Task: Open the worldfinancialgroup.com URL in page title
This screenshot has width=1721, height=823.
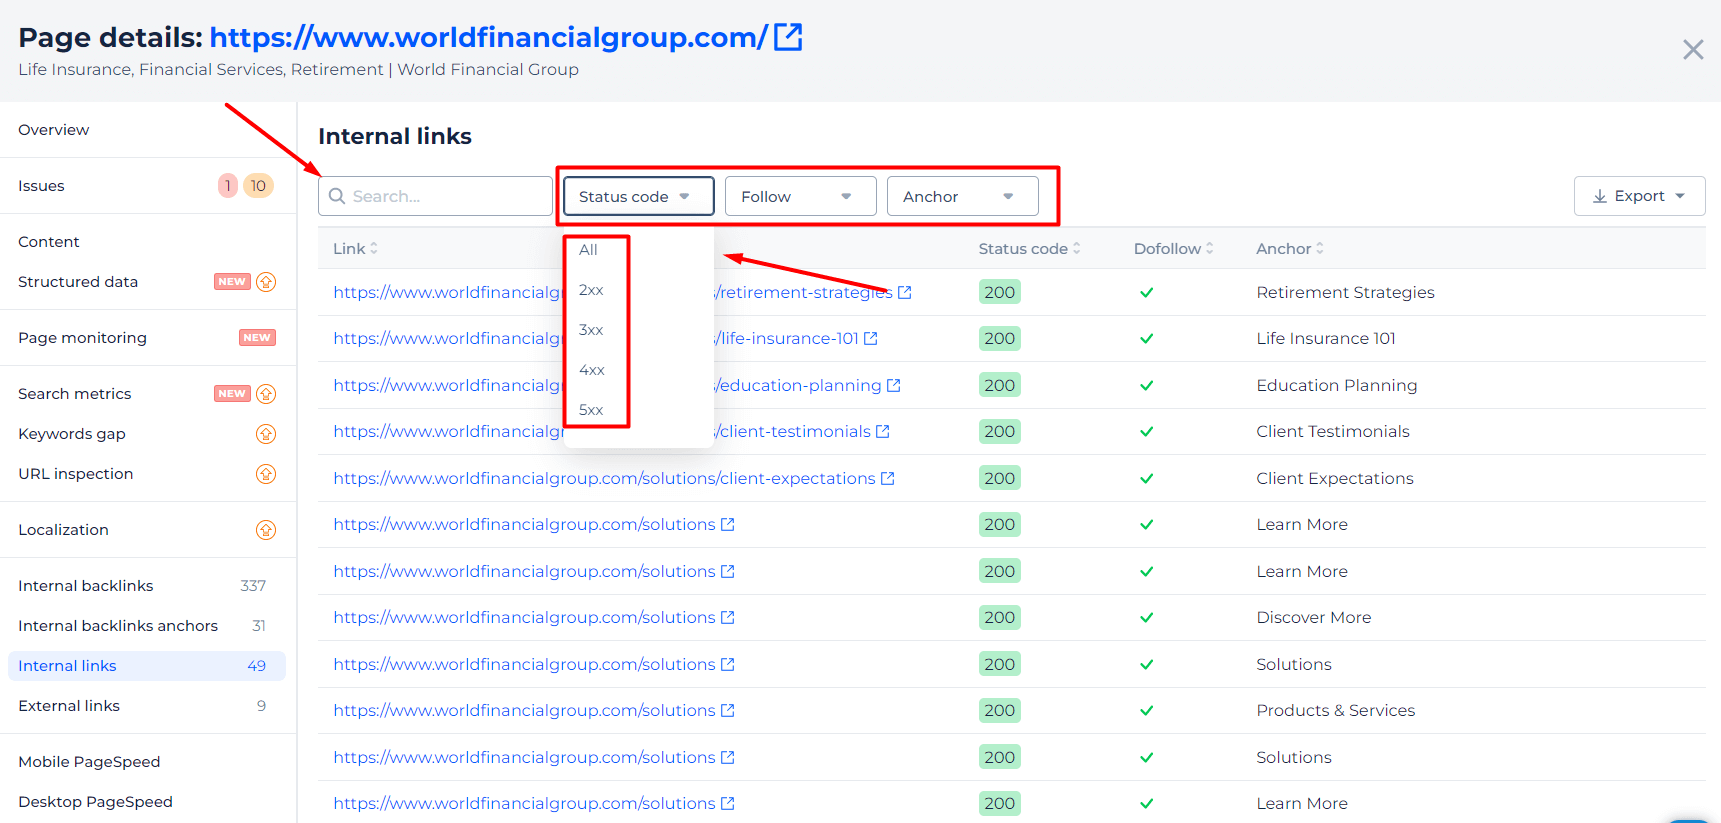Action: [489, 37]
